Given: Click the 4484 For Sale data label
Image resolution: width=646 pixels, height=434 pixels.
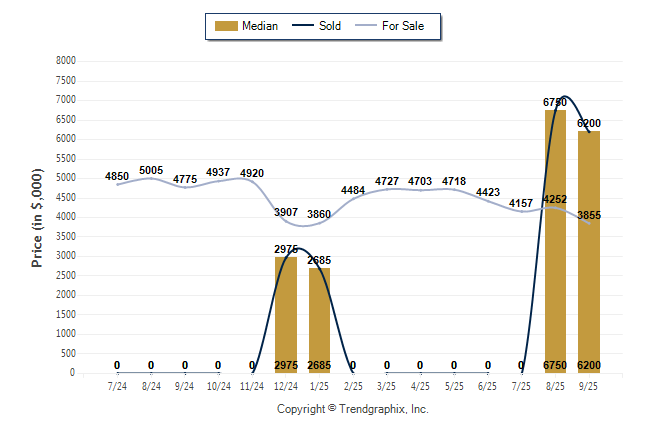Looking at the screenshot, I should click(x=353, y=190).
